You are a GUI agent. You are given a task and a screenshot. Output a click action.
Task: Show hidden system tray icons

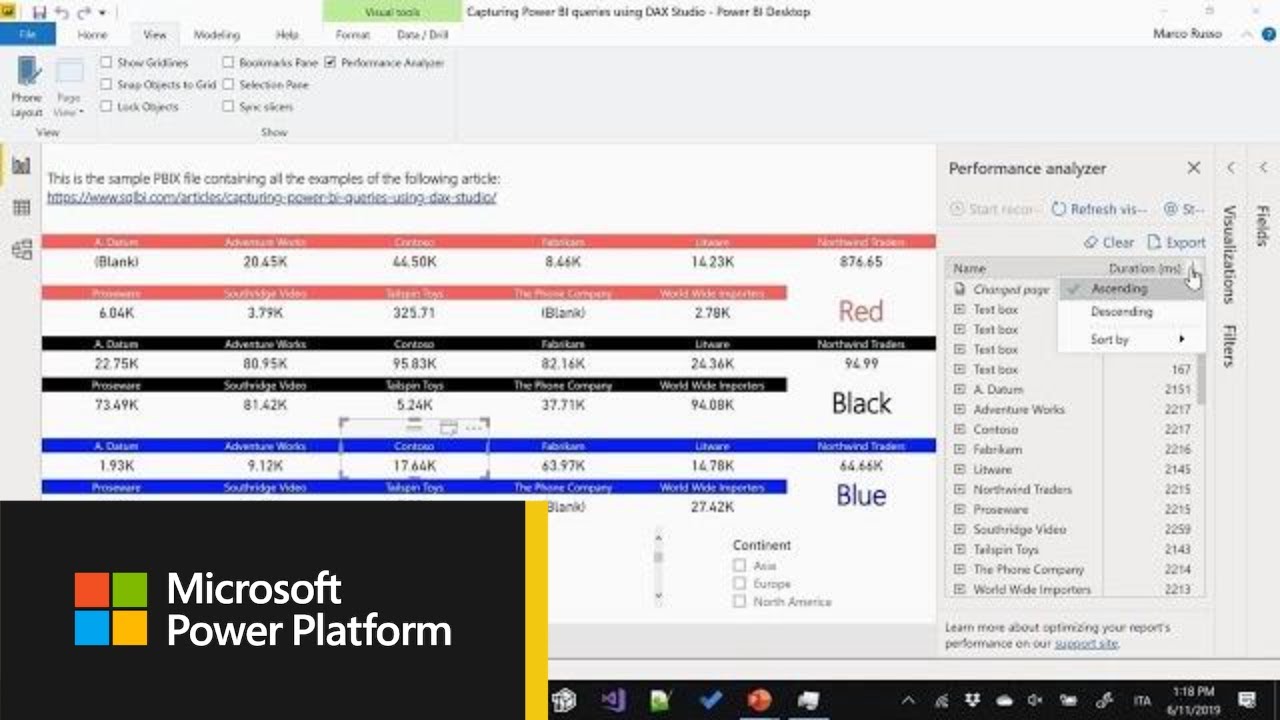[908, 700]
